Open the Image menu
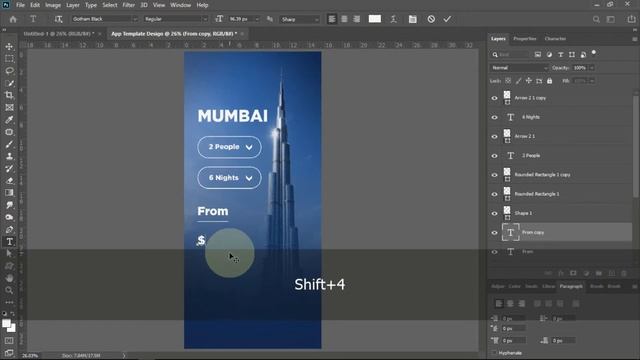Image resolution: width=640 pixels, height=360 pixels. coord(53,5)
